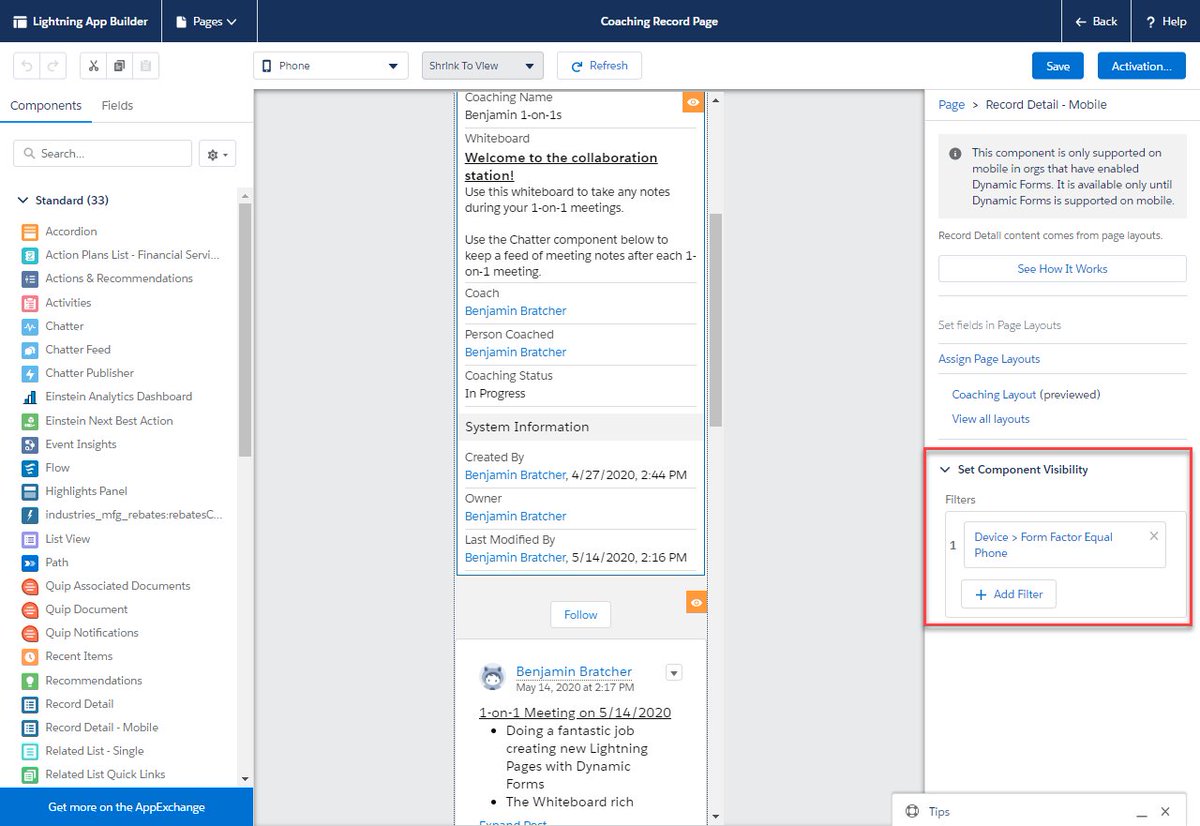Image resolution: width=1200 pixels, height=826 pixels.
Task: Click the Add Filter button
Action: [x=1008, y=594]
